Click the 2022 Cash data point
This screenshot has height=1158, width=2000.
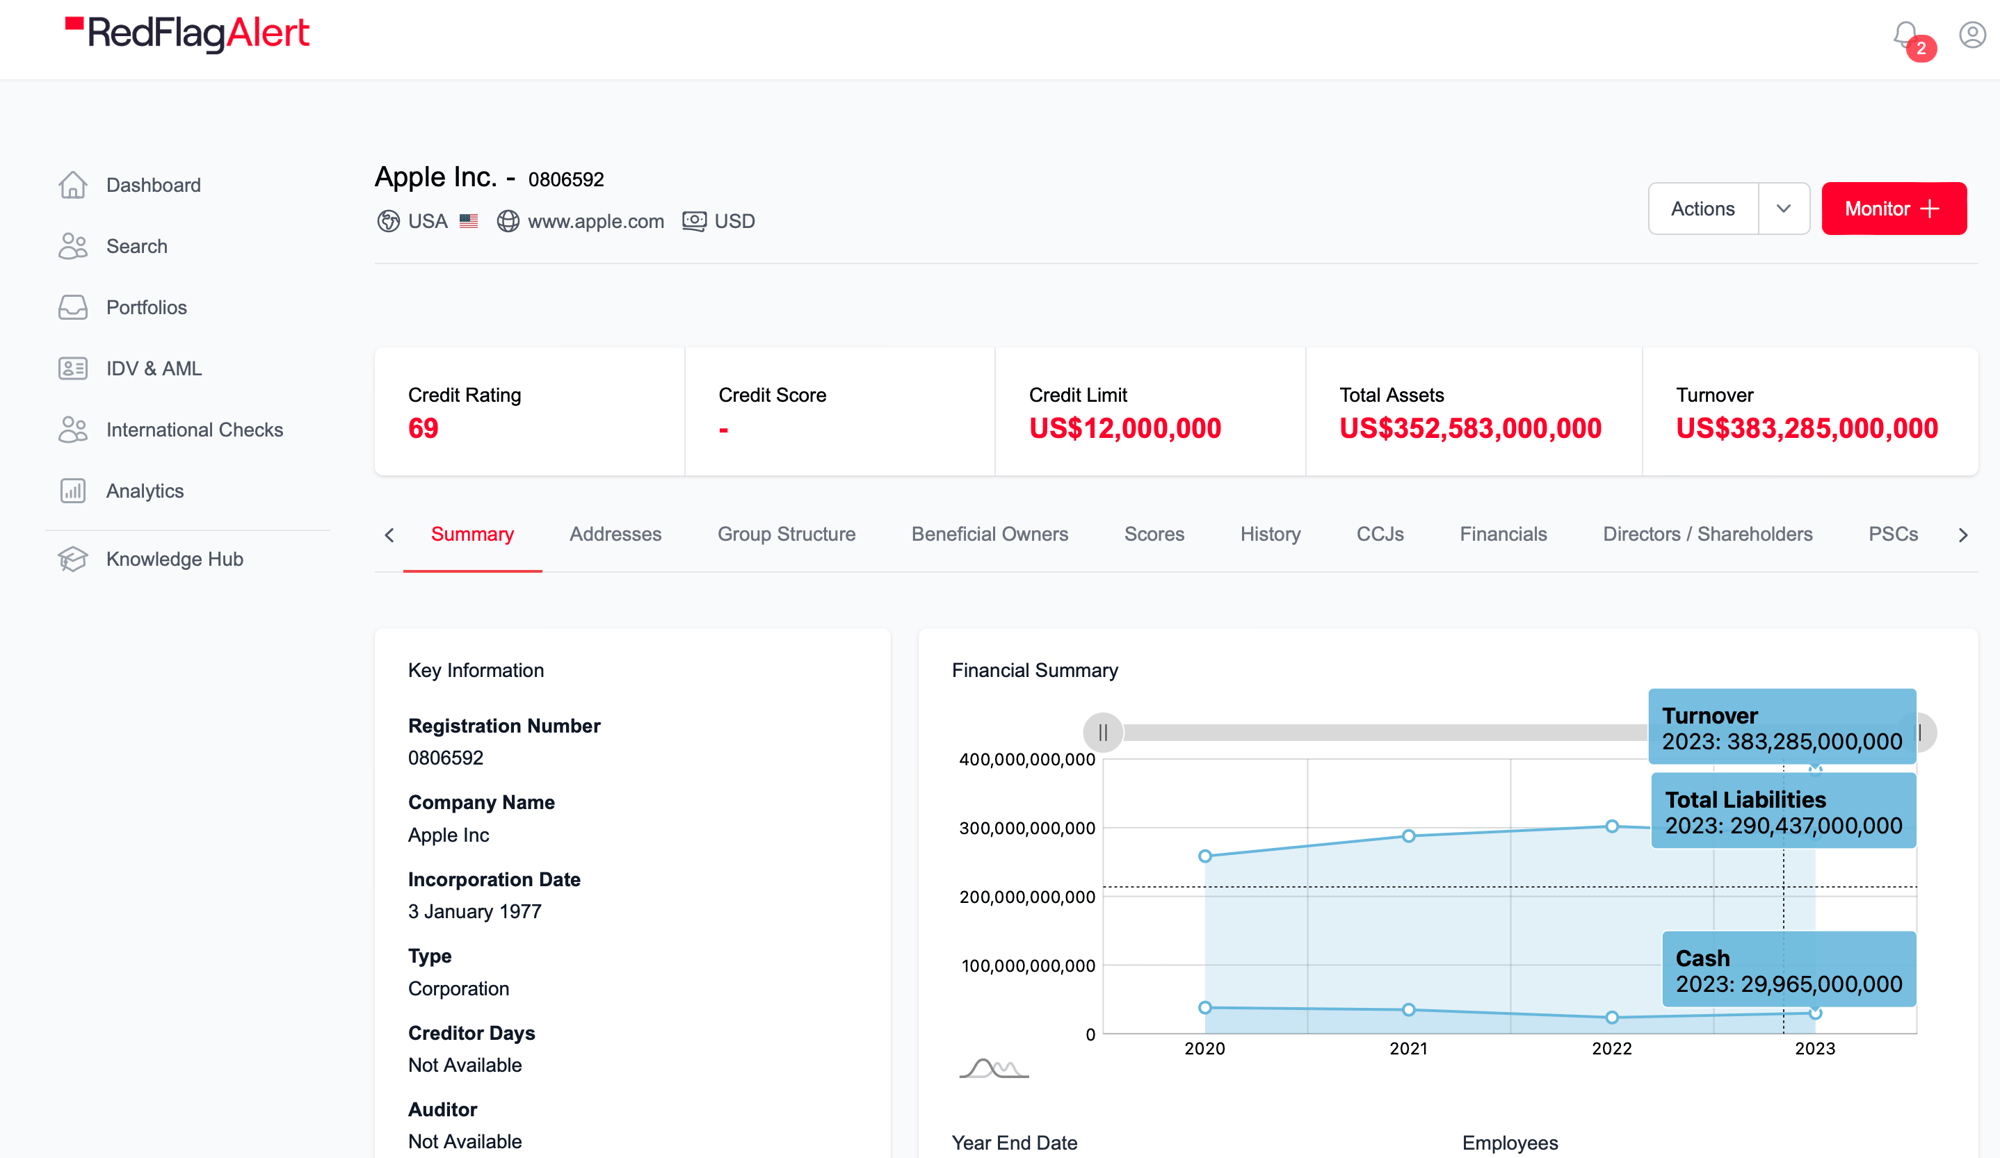click(1612, 1018)
